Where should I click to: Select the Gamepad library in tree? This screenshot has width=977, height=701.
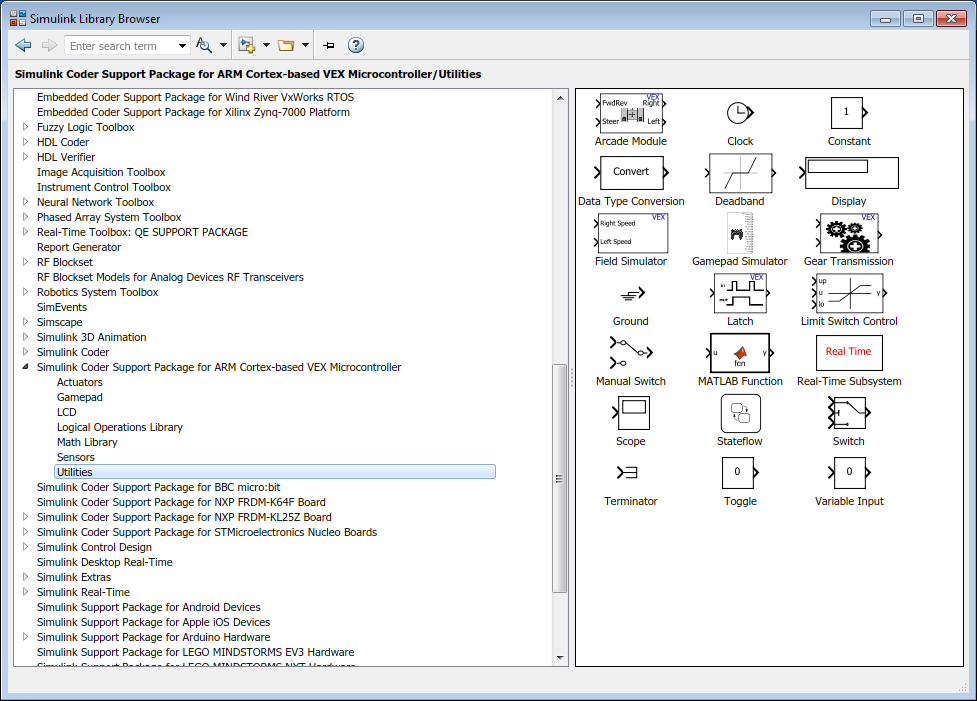pos(79,397)
